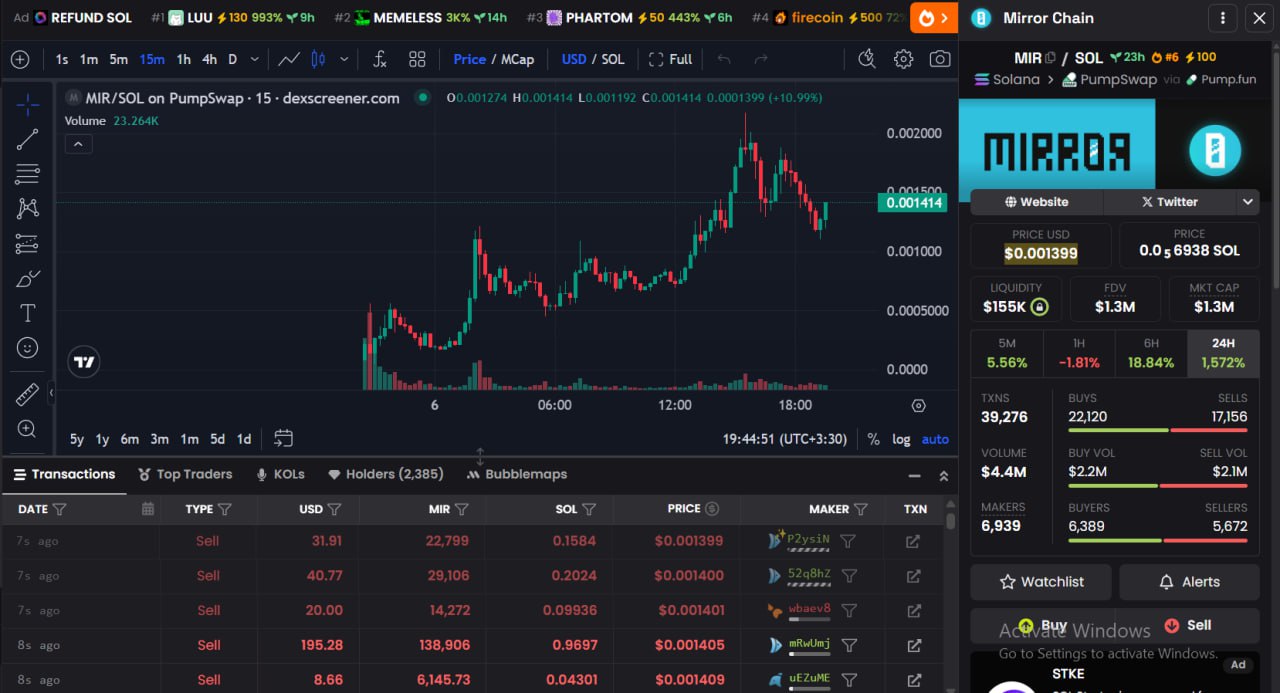1280x693 pixels.
Task: Open the quick search icon in chart toolbar
Action: point(867,59)
